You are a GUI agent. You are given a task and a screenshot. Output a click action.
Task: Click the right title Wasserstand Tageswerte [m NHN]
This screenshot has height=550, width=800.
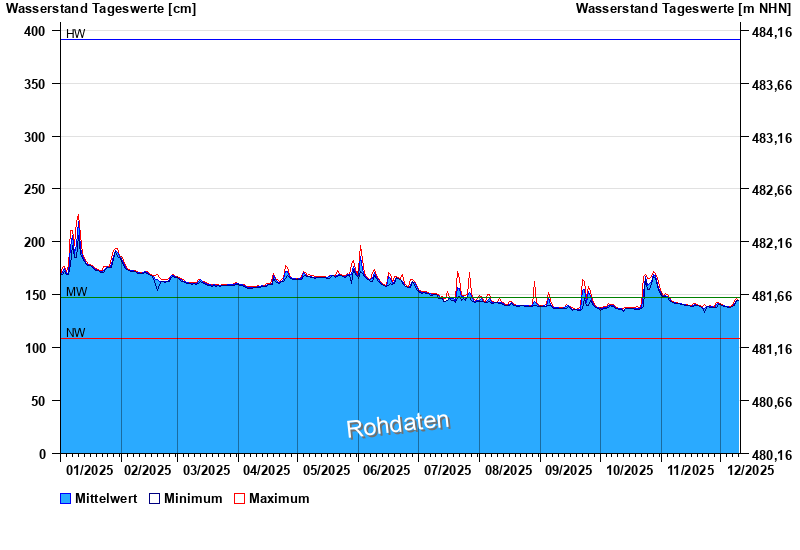pos(684,9)
